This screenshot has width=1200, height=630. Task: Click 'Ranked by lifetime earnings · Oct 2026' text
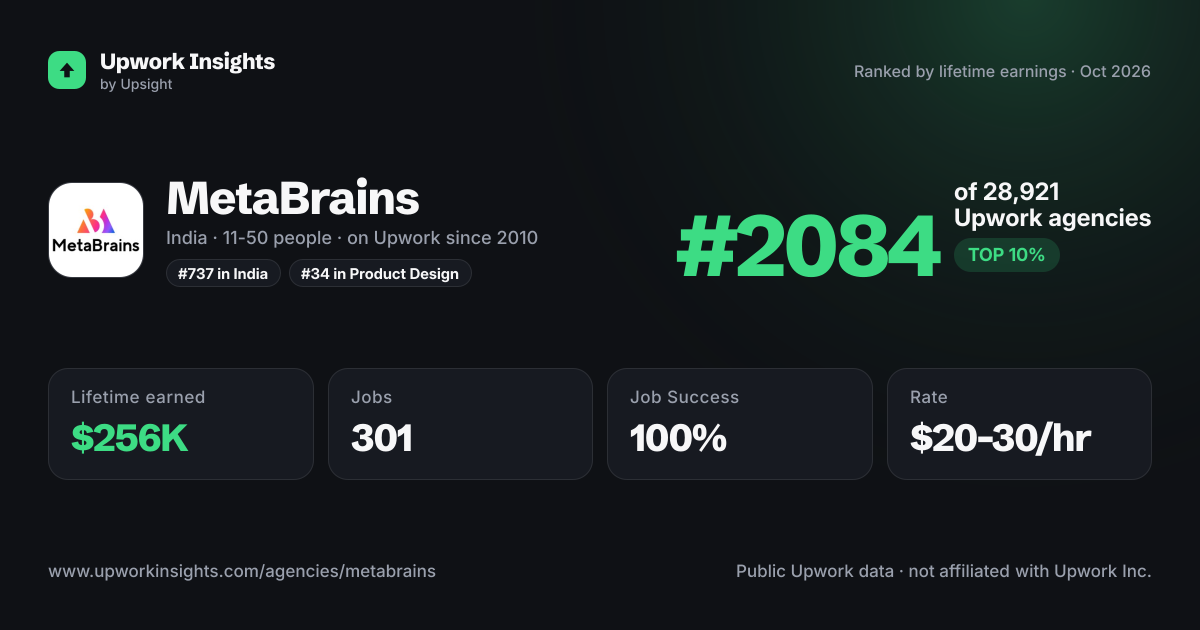[x=1002, y=72]
